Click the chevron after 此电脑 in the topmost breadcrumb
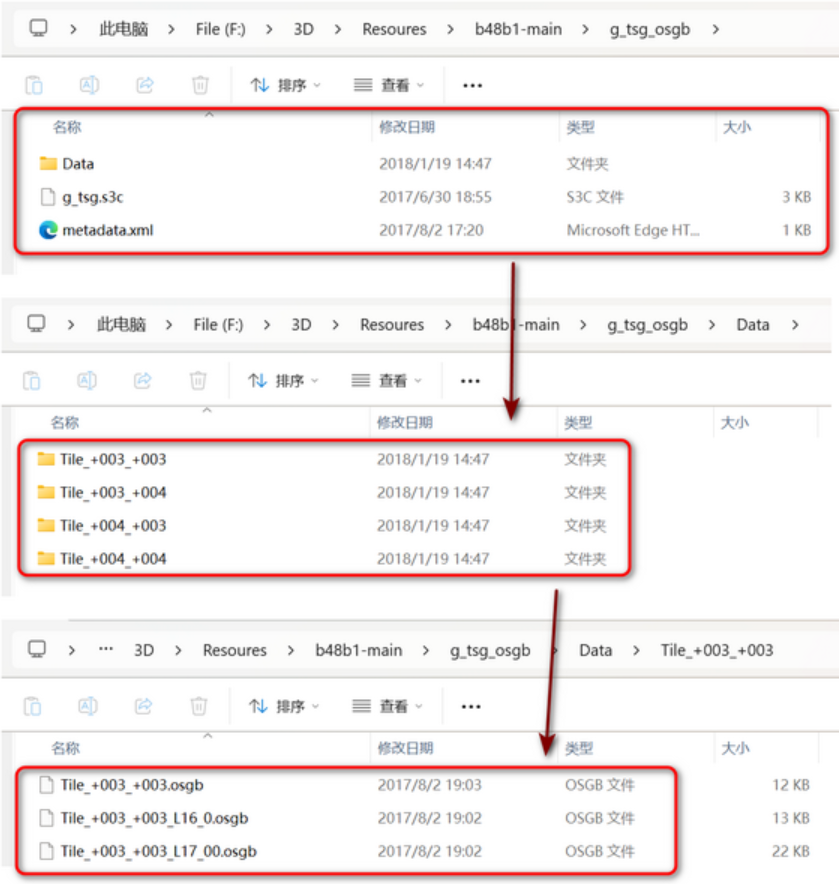 (x=171, y=29)
